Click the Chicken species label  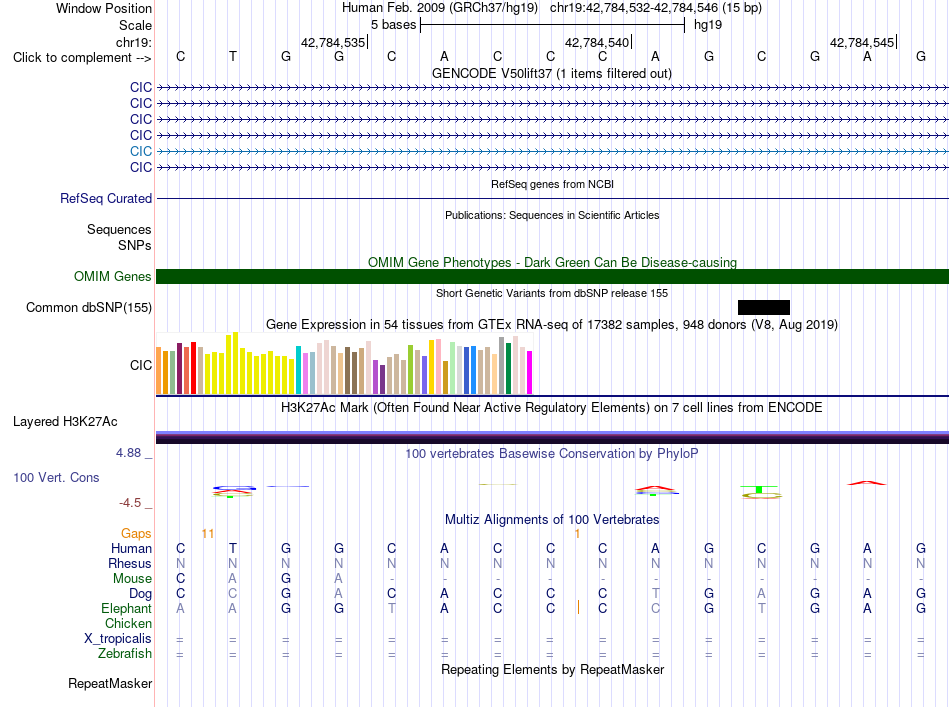(x=128, y=623)
